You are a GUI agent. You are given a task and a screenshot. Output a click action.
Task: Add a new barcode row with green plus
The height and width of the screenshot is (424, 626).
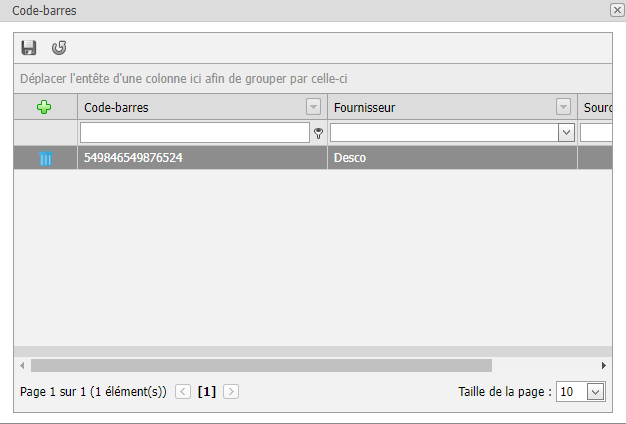(44, 107)
